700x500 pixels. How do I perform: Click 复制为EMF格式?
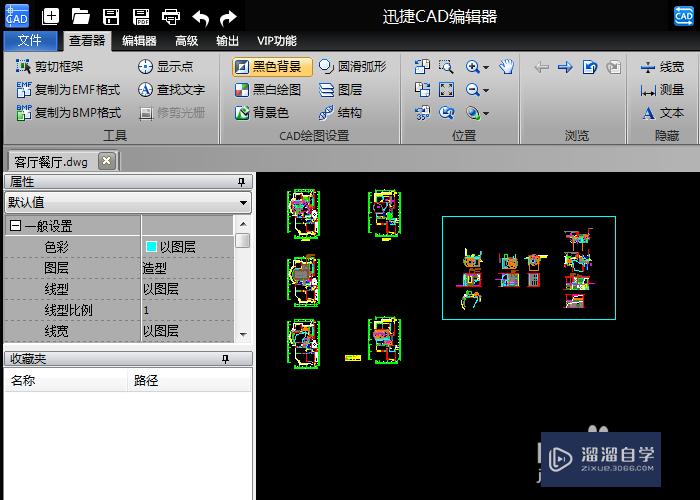pos(68,90)
